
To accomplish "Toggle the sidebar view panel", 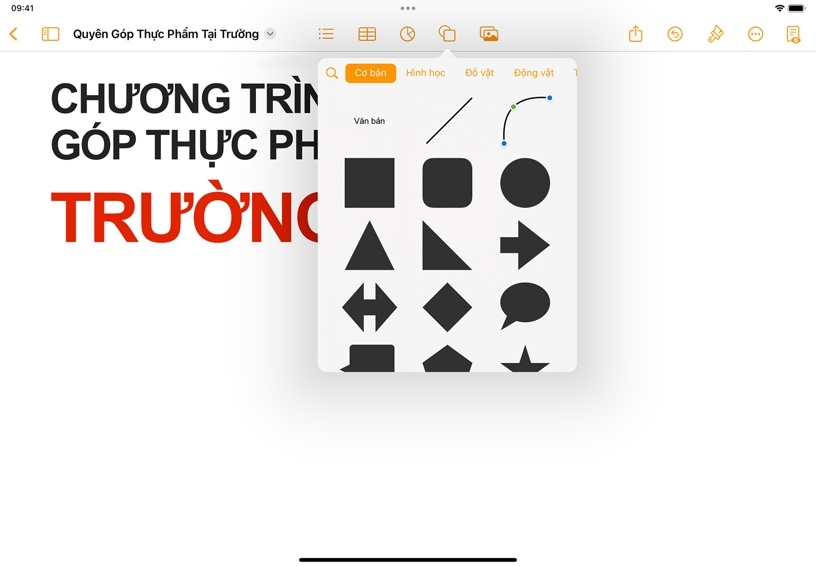I will coord(50,34).
